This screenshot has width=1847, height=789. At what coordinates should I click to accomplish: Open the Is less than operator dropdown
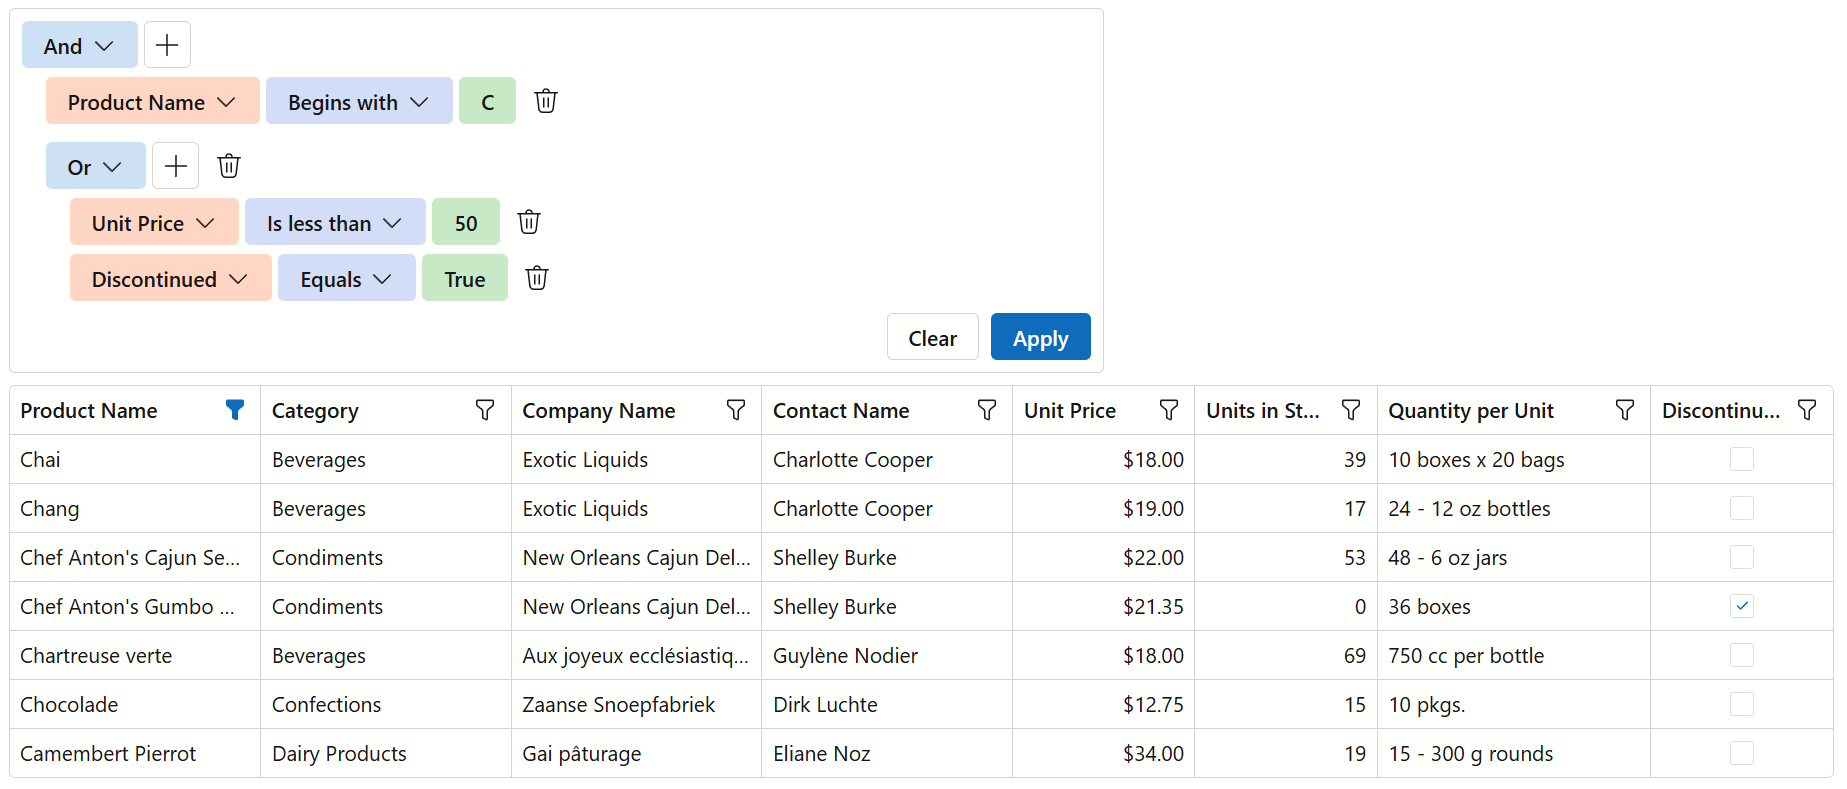335,222
